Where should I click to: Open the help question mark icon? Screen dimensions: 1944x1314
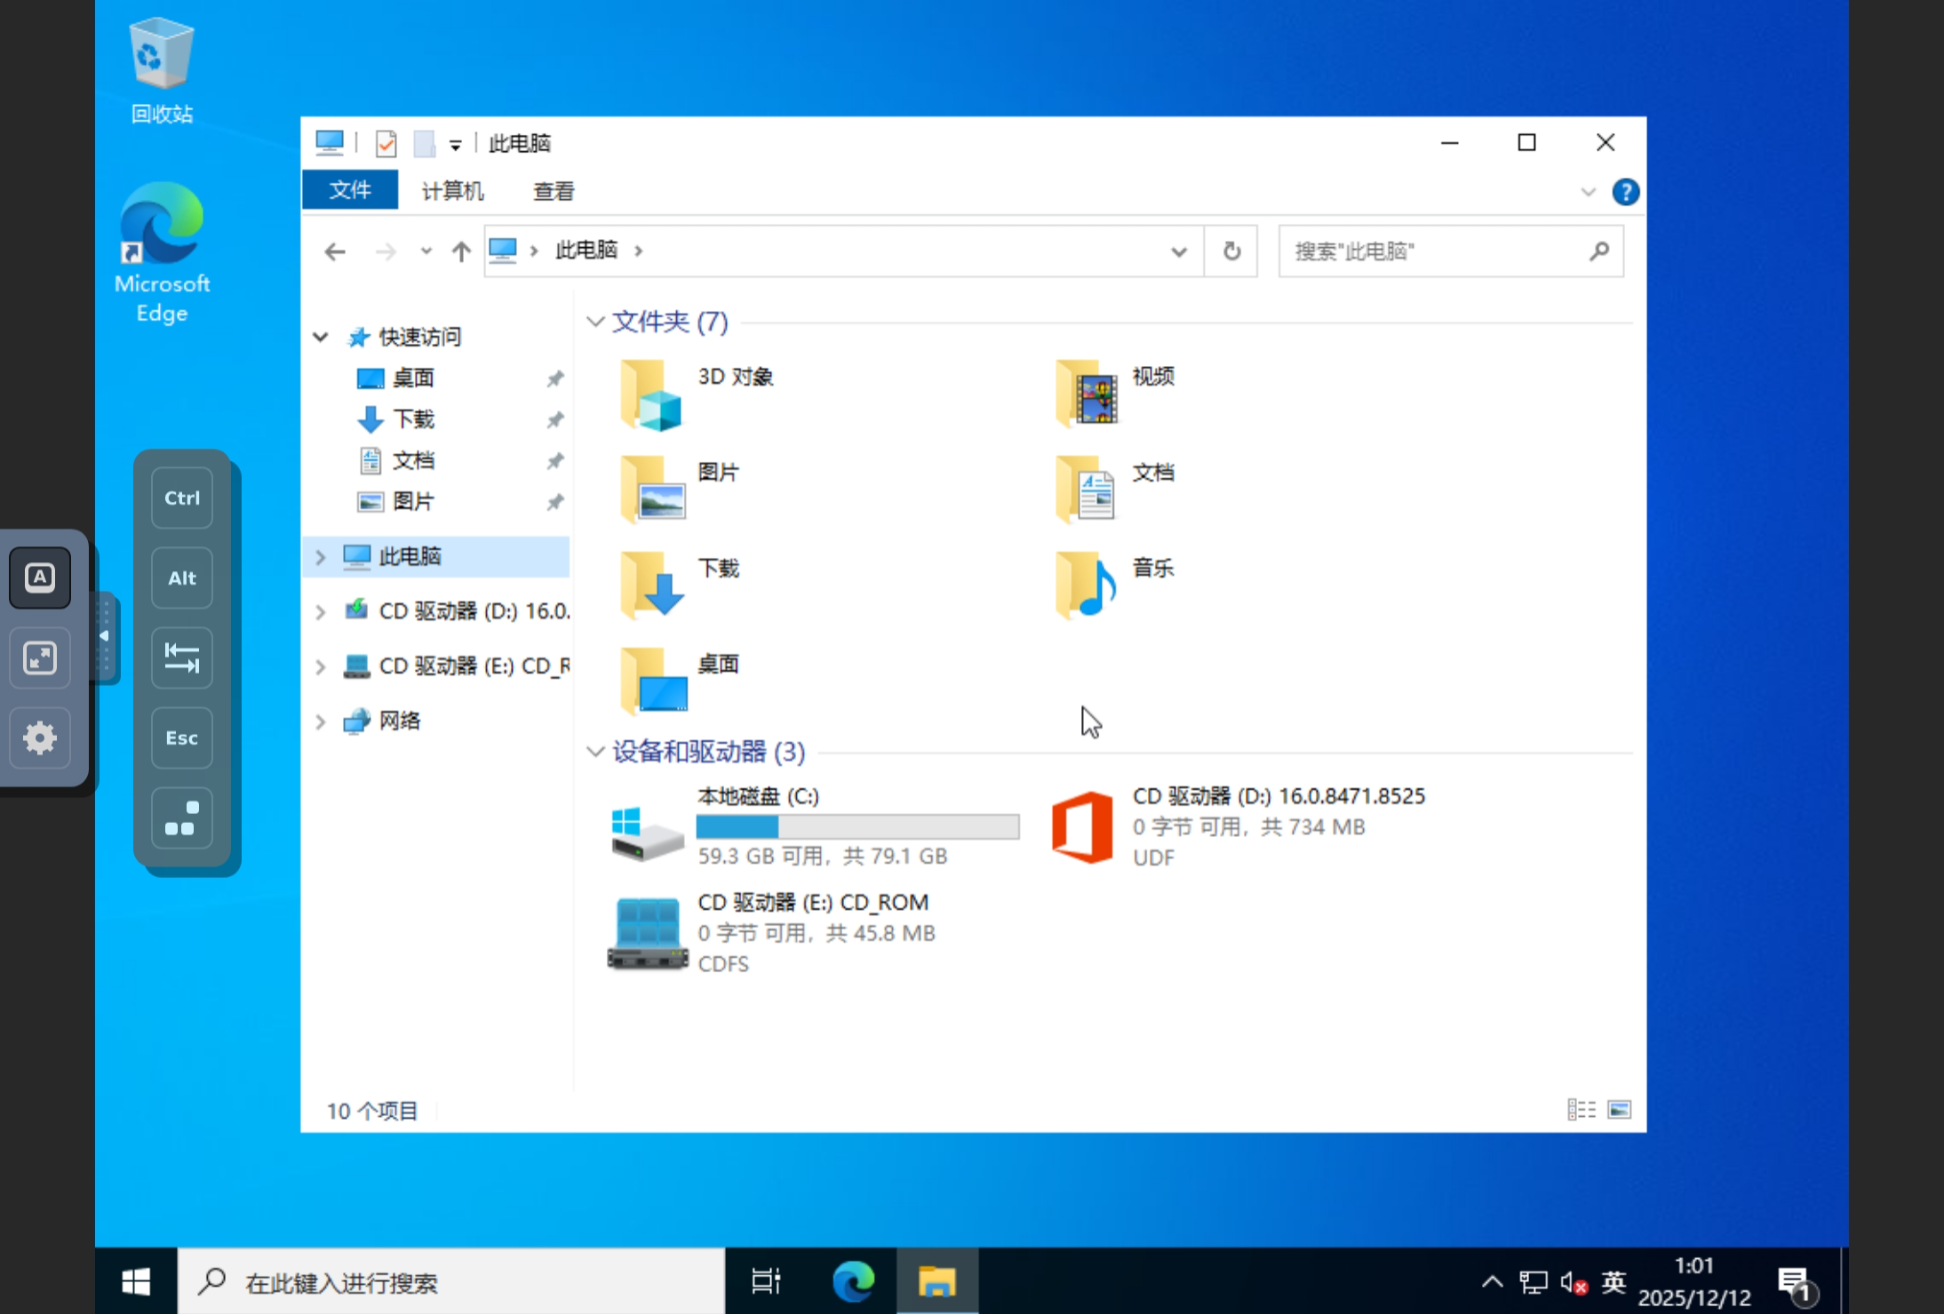point(1625,191)
